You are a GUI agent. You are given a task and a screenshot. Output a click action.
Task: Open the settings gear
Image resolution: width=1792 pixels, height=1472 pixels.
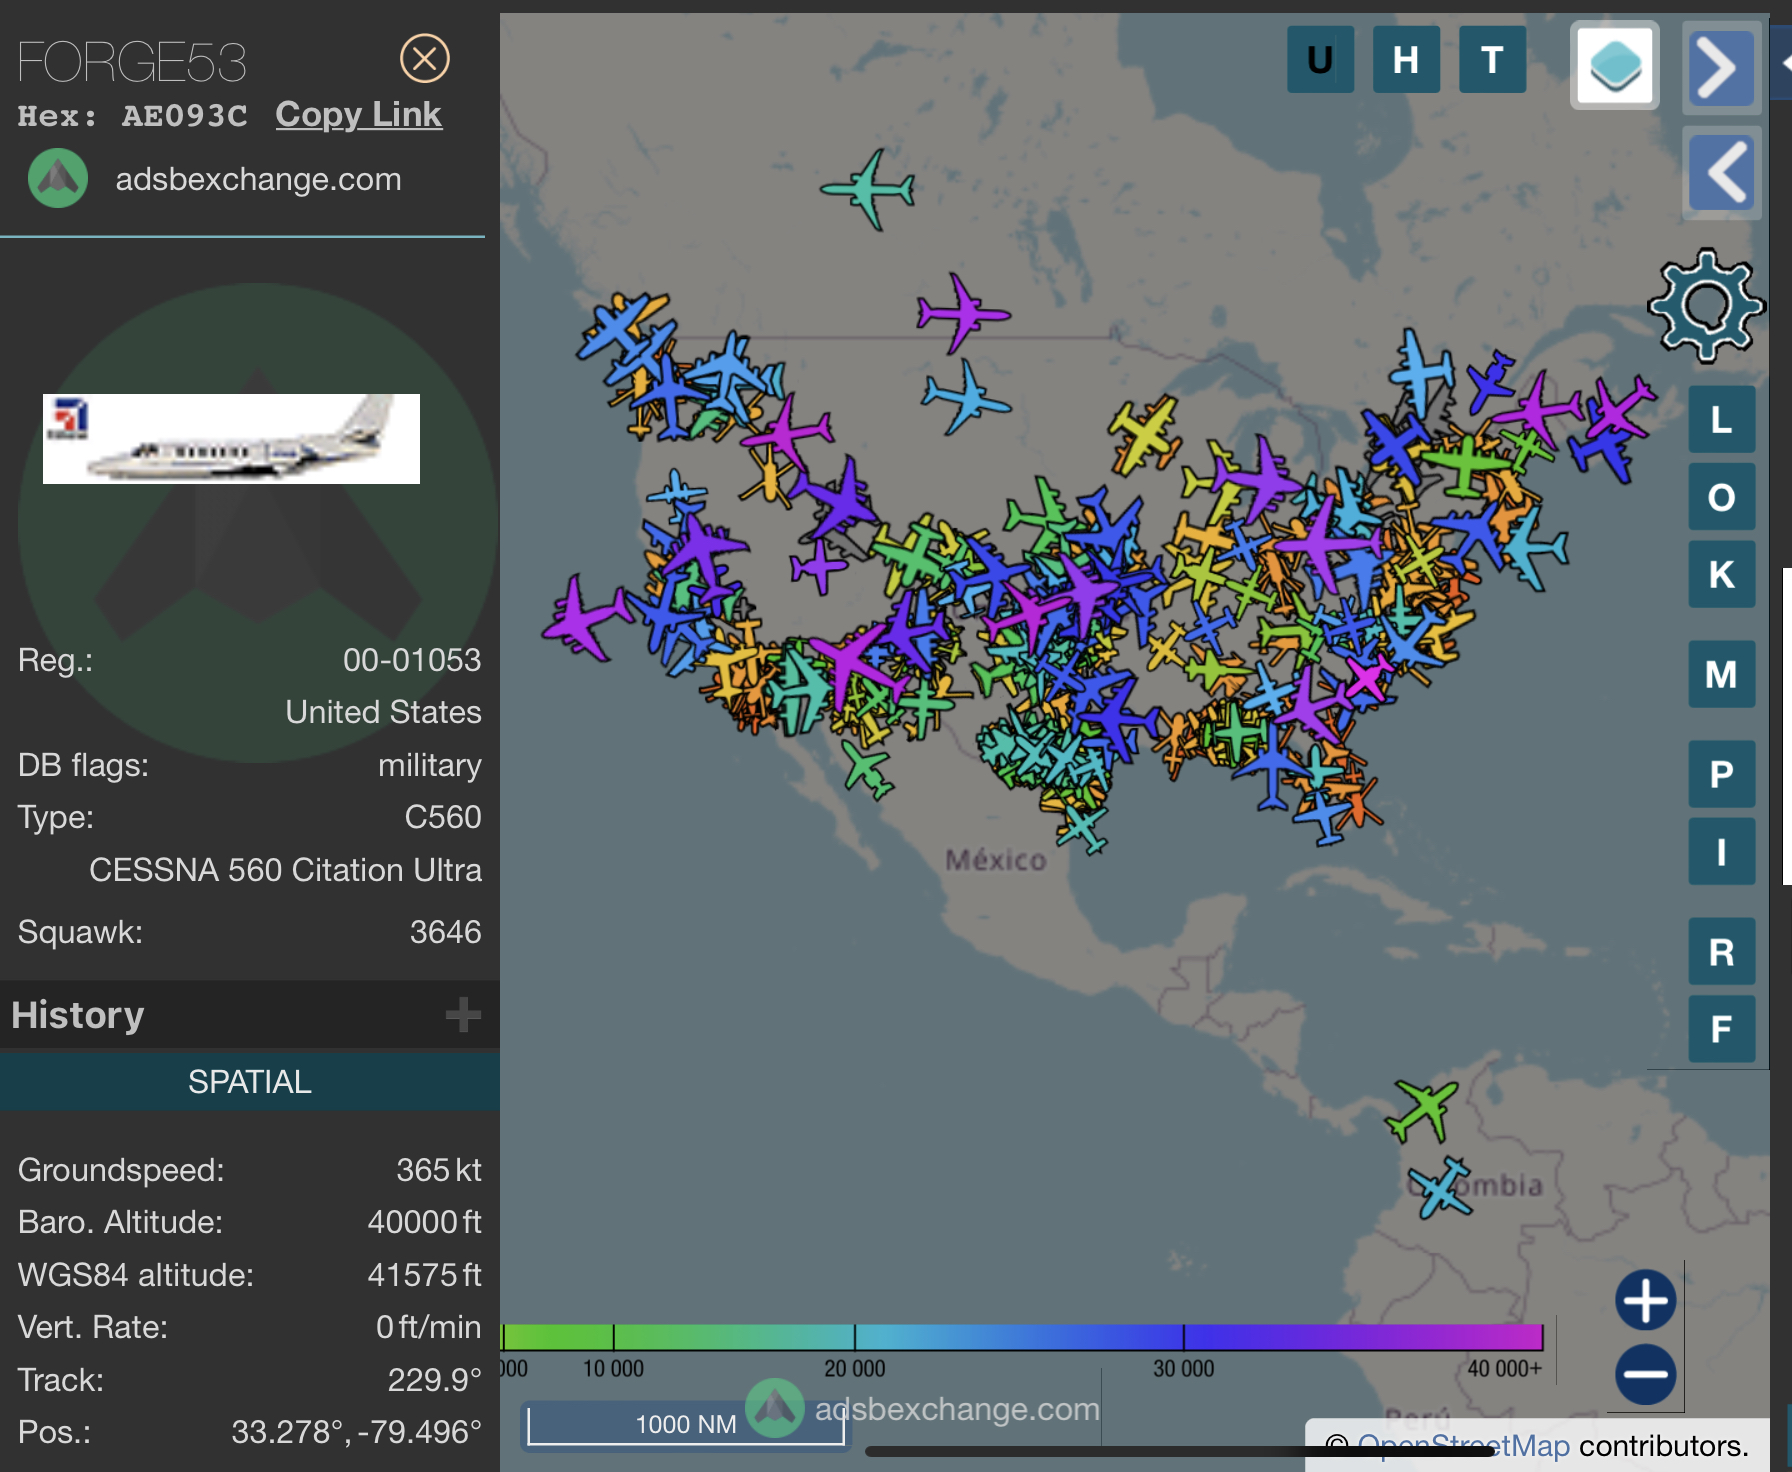[1706, 306]
